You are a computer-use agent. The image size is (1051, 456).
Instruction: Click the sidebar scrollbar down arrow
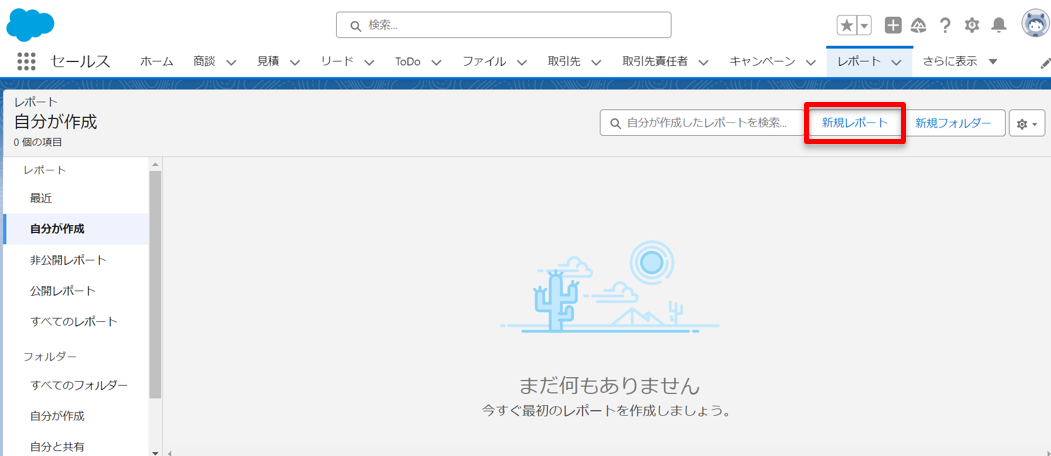click(156, 453)
